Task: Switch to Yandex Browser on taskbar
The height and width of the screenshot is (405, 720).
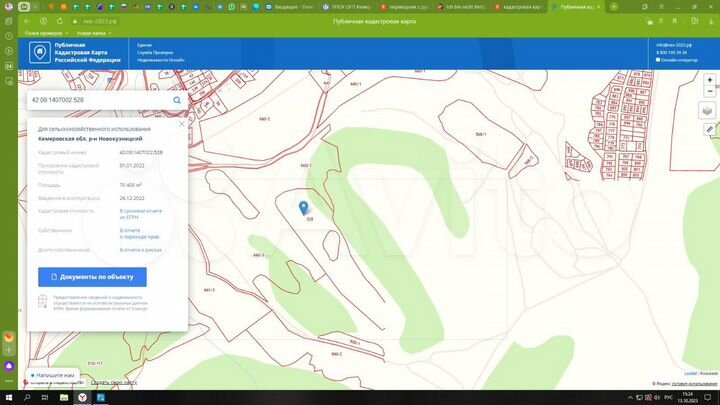Action: tap(82, 397)
